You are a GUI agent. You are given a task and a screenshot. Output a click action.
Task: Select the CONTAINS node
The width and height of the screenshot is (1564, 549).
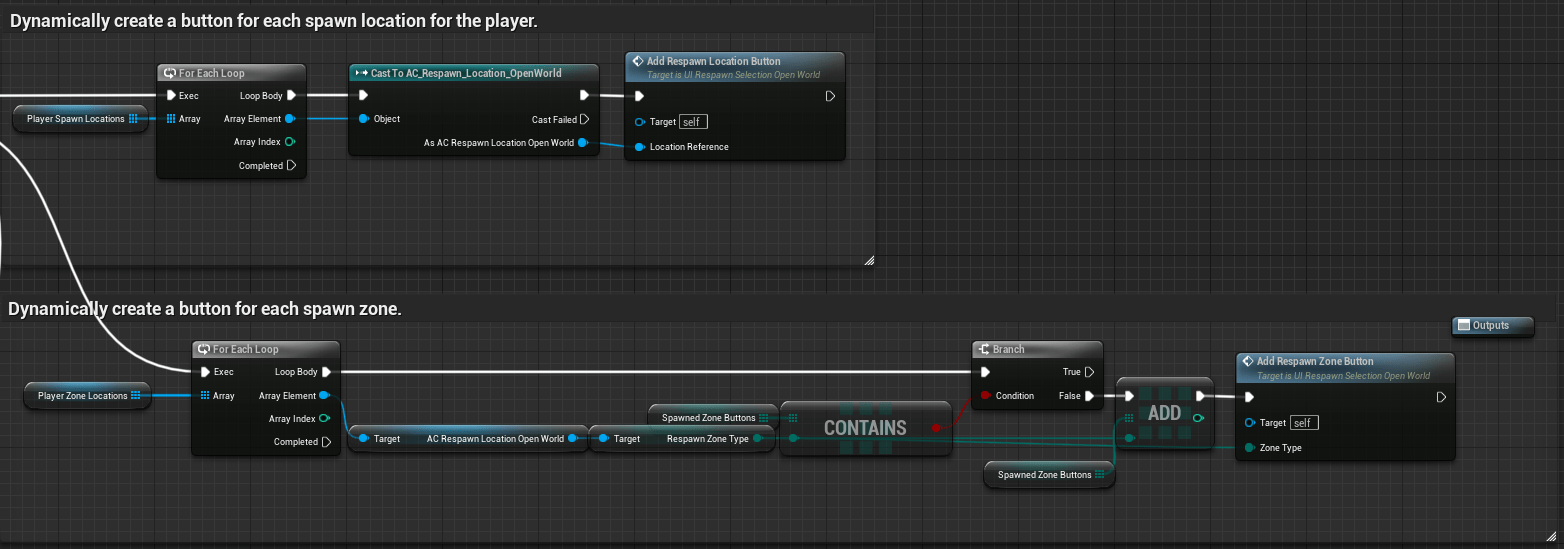click(865, 428)
